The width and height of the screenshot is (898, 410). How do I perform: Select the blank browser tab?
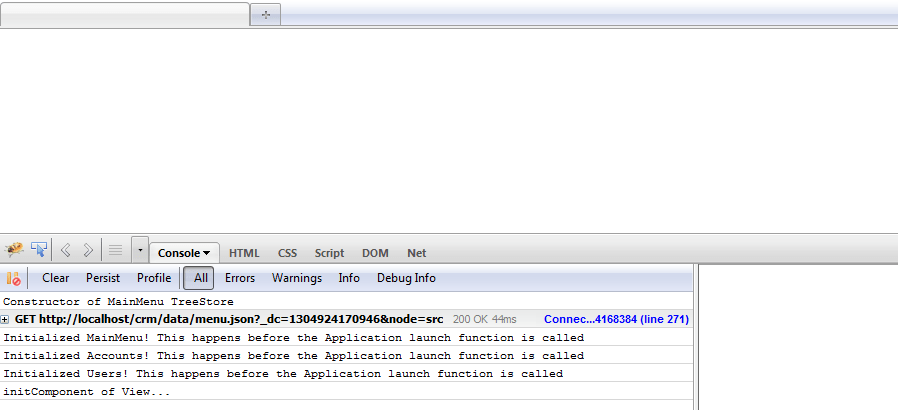tap(125, 15)
